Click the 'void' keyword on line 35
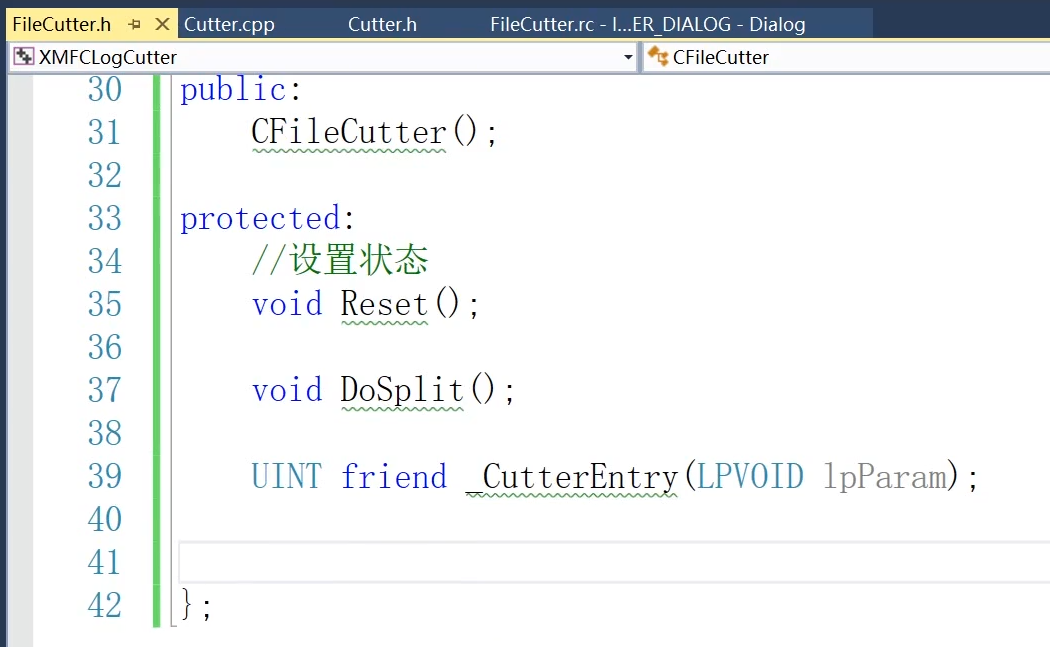This screenshot has height=647, width=1050. click(x=287, y=304)
